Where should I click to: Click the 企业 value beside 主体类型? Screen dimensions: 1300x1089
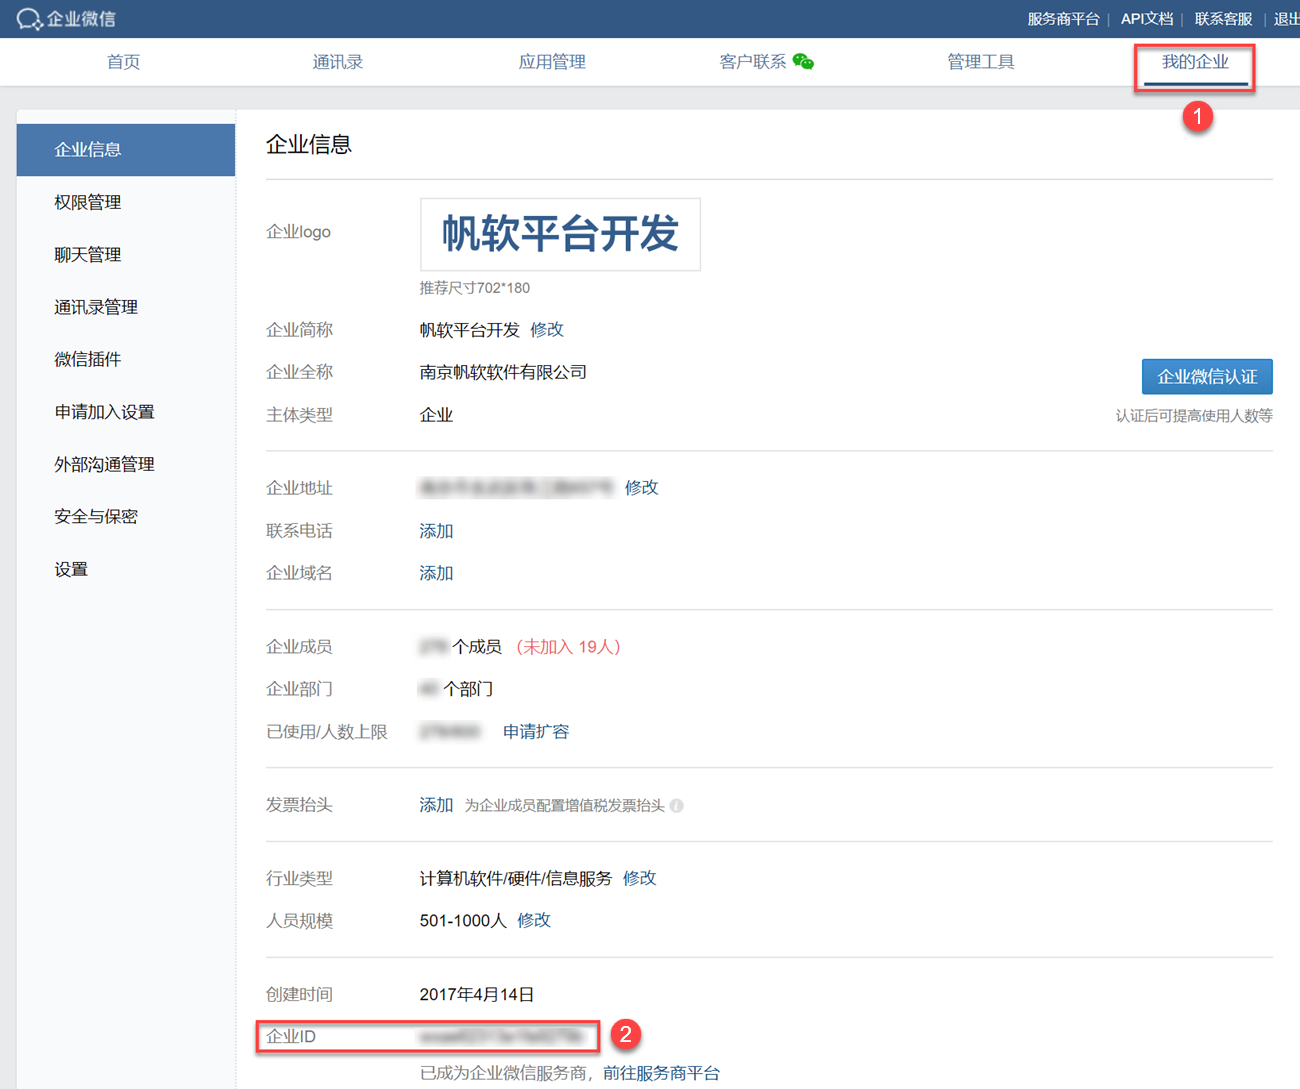(x=436, y=415)
